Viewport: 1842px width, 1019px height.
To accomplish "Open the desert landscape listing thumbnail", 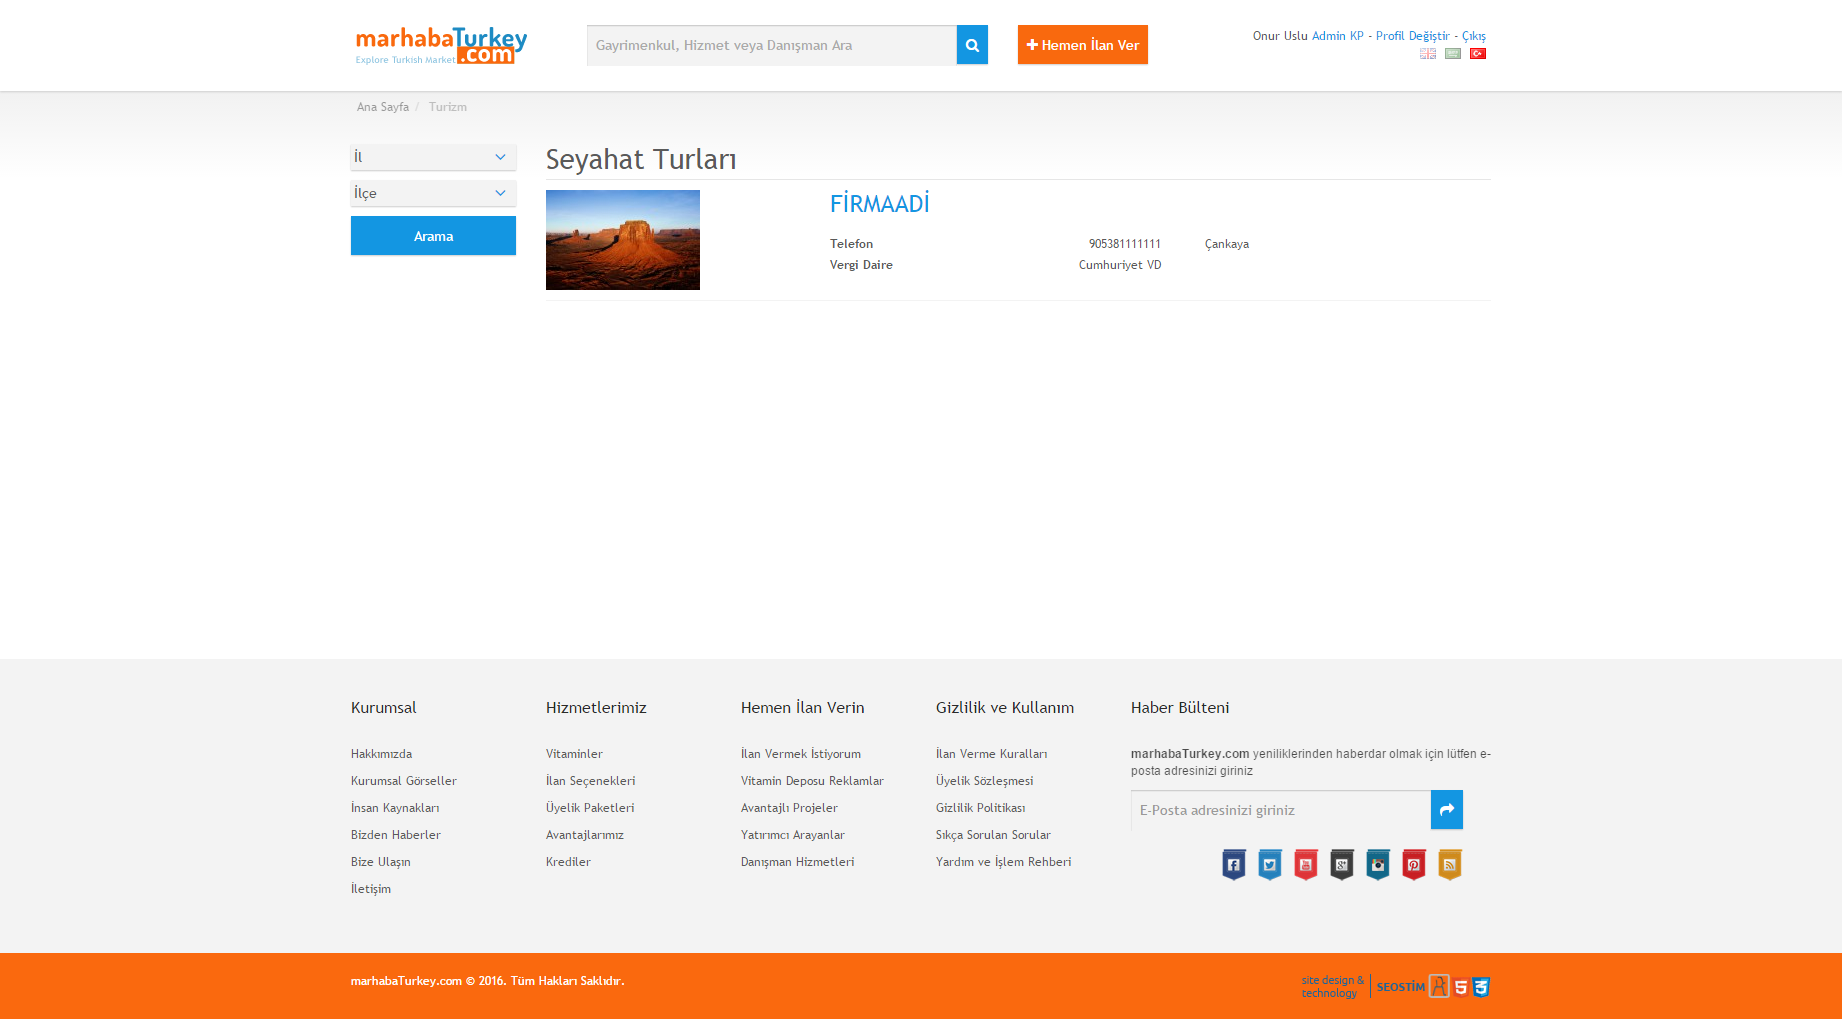I will pyautogui.click(x=622, y=240).
